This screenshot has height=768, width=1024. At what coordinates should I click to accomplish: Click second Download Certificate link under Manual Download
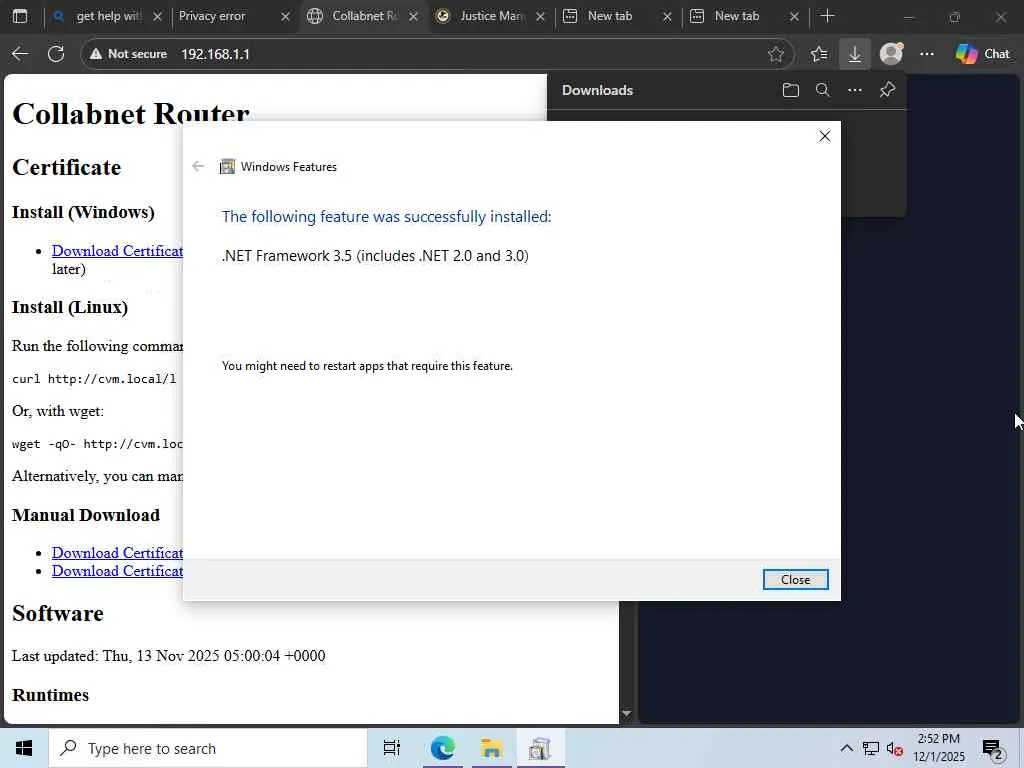click(118, 571)
